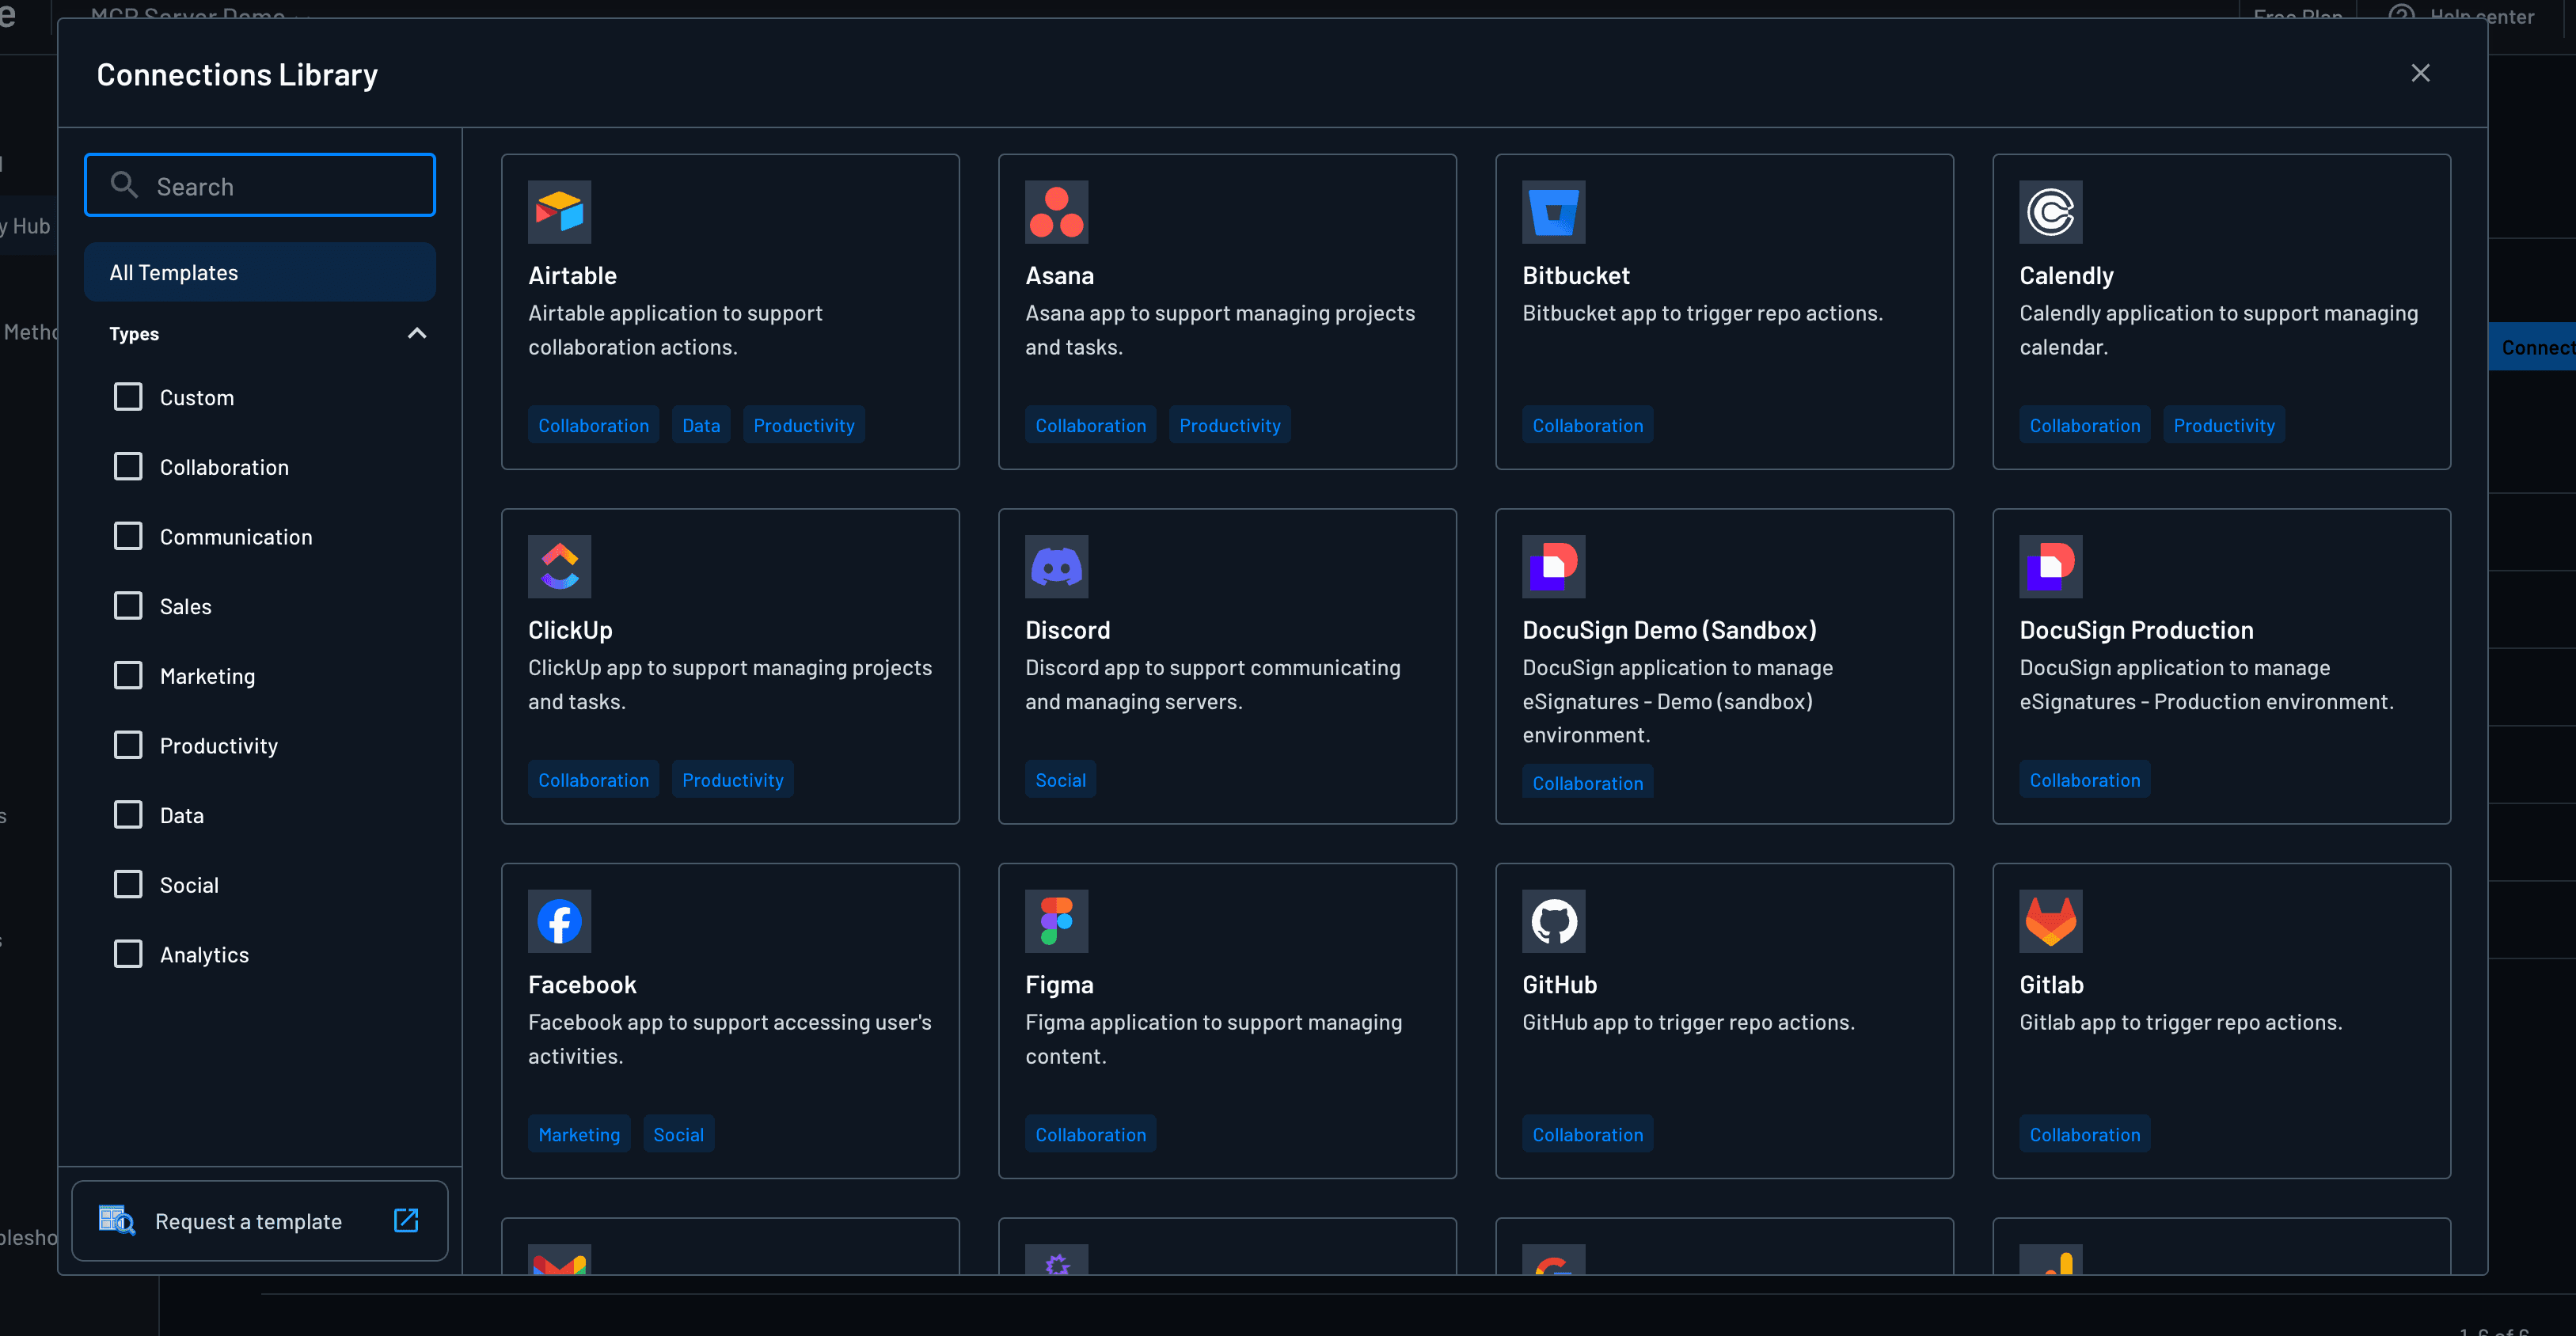Viewport: 2576px width, 1336px height.
Task: Open the Facebook connection card title
Action: pos(582,985)
